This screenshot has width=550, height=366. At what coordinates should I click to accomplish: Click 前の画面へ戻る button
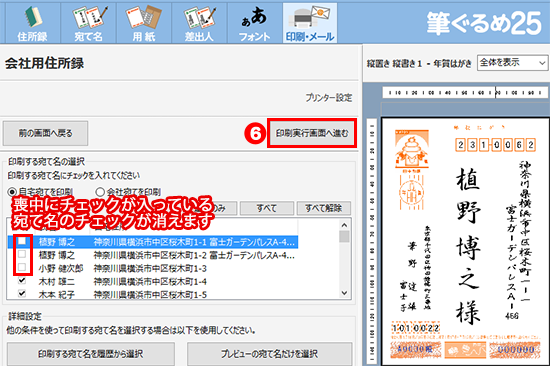point(45,133)
